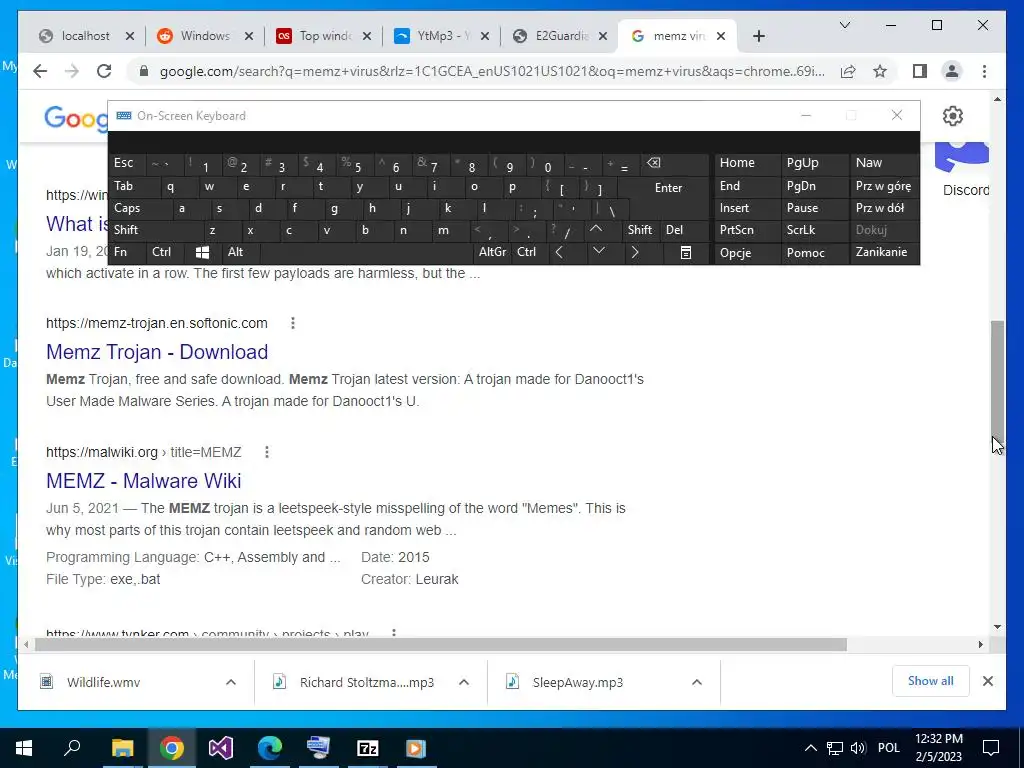The image size is (1024, 768).
Task: Open taskbar search magnifier
Action: click(x=72, y=748)
